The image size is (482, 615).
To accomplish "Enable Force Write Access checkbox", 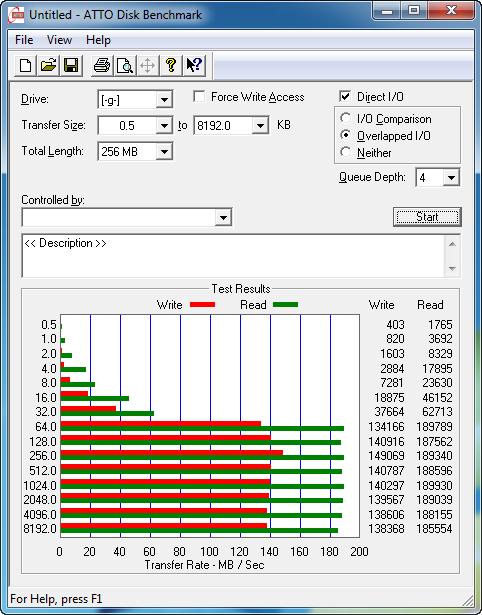I will tap(199, 97).
